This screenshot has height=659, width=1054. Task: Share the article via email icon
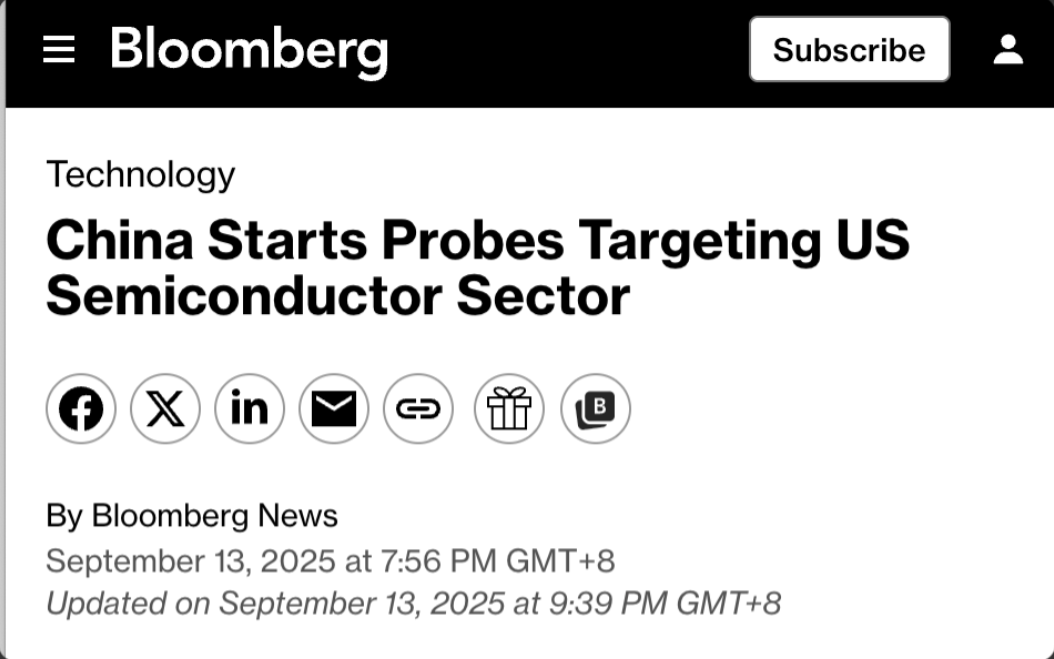click(x=334, y=409)
